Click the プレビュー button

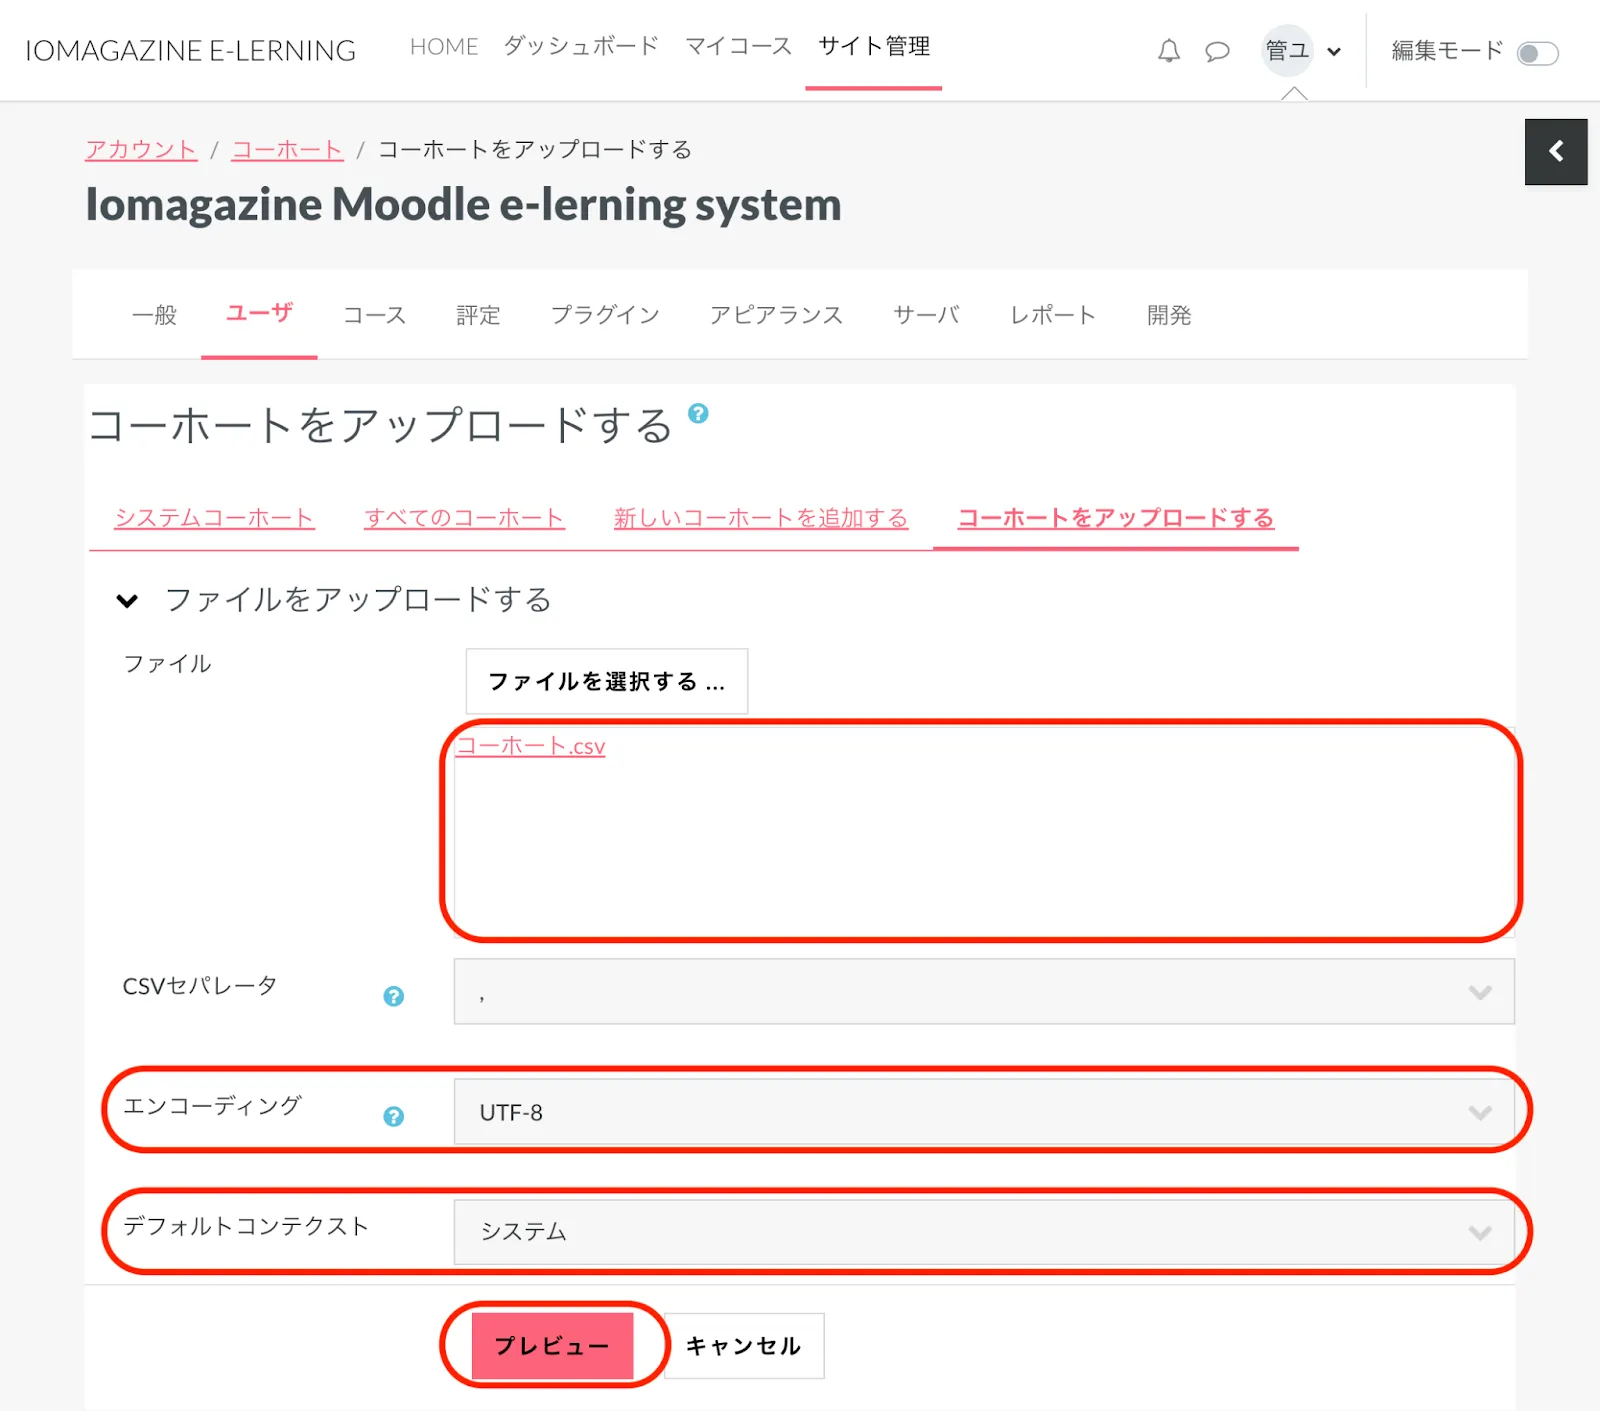pos(552,1346)
